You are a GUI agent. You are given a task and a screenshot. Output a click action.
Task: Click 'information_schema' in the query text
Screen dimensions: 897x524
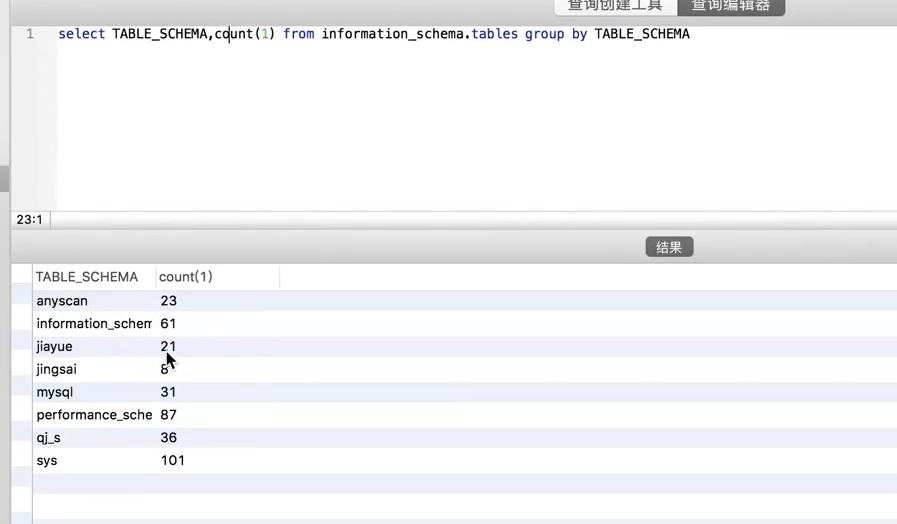pos(392,34)
